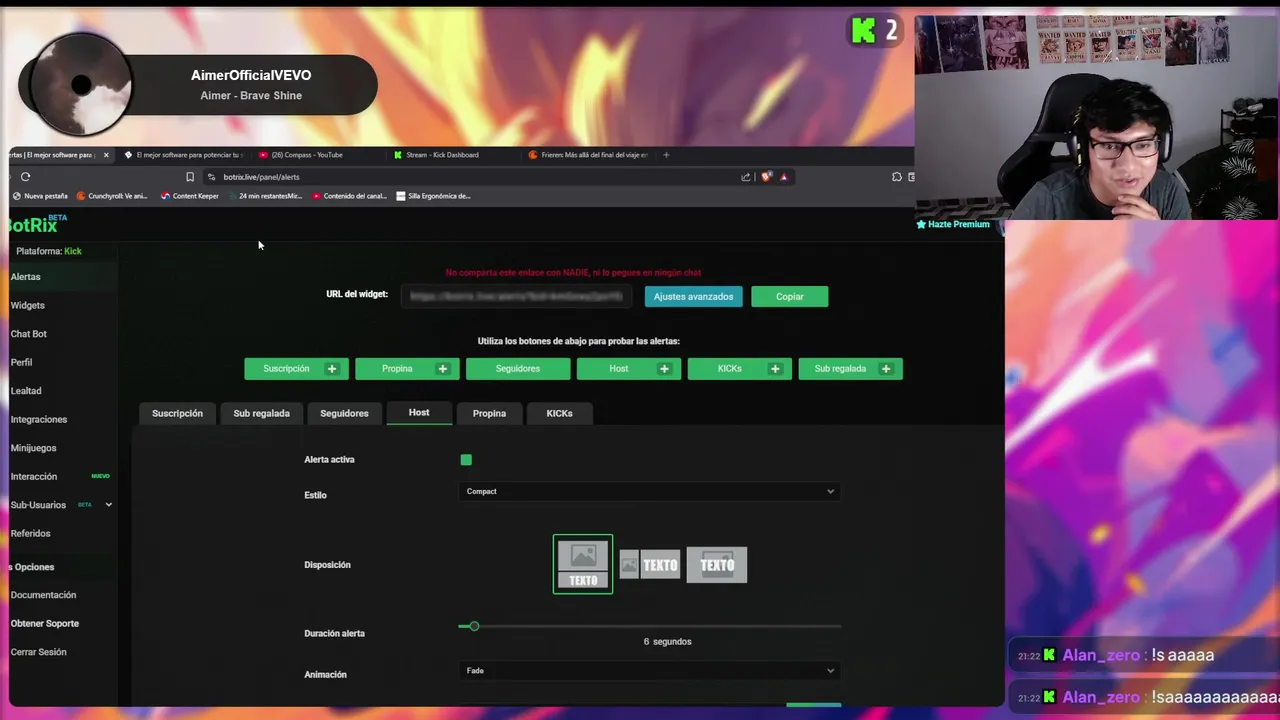This screenshot has width=1280, height=720.
Task: Open Minijuegos in the sidebar
Action: [x=34, y=448]
